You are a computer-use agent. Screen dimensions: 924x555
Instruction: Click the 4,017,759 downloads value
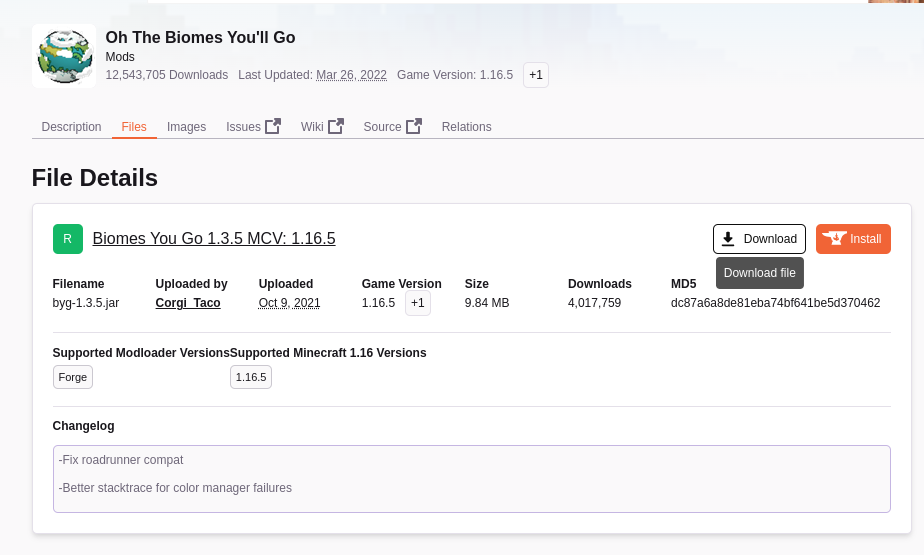pyautogui.click(x=594, y=303)
